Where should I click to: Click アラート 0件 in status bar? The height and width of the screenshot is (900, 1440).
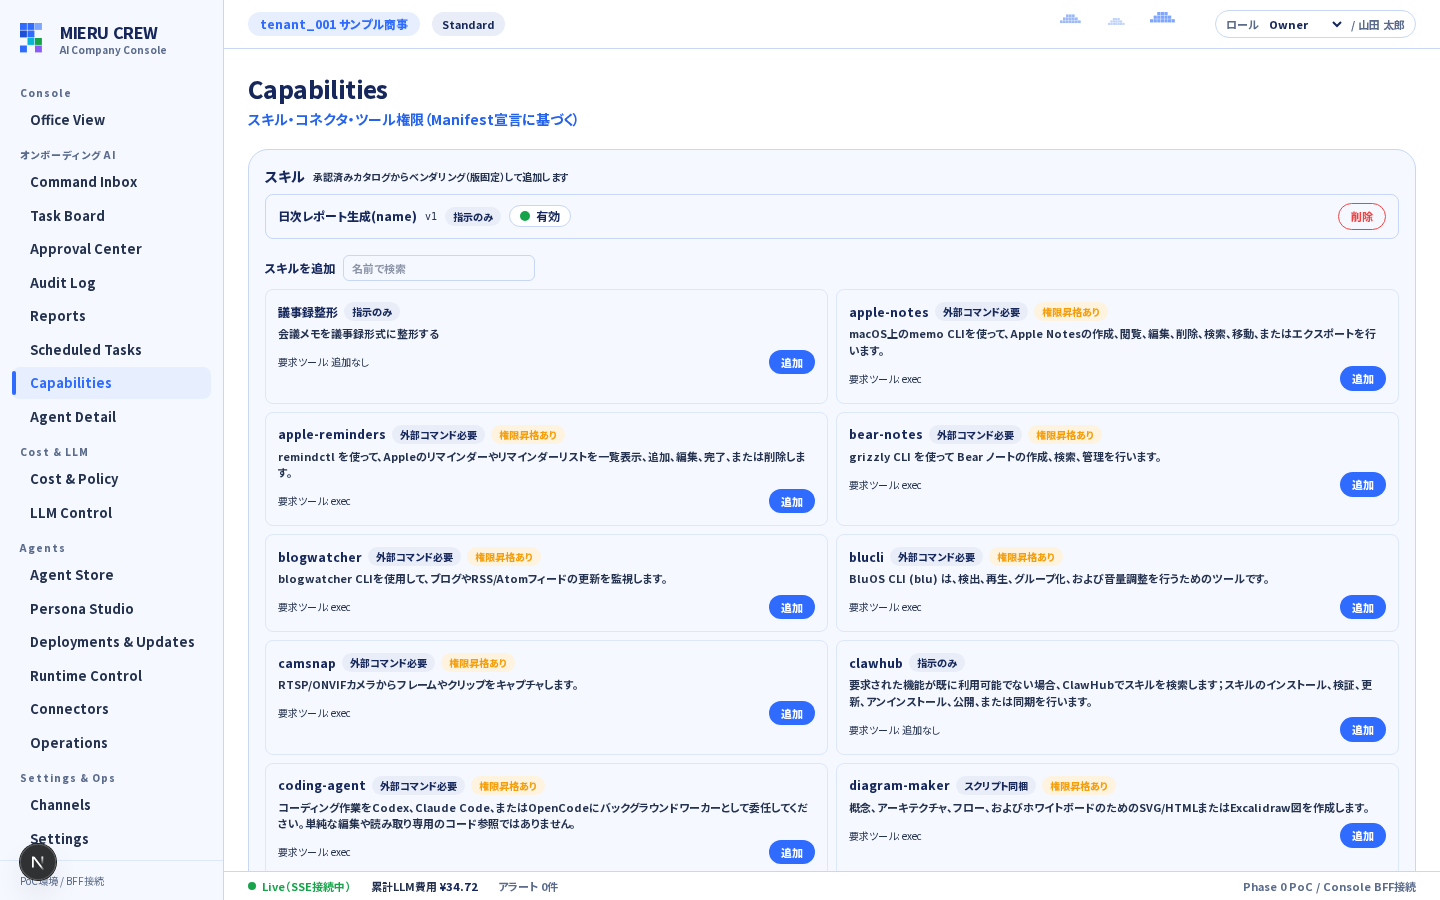click(x=528, y=887)
